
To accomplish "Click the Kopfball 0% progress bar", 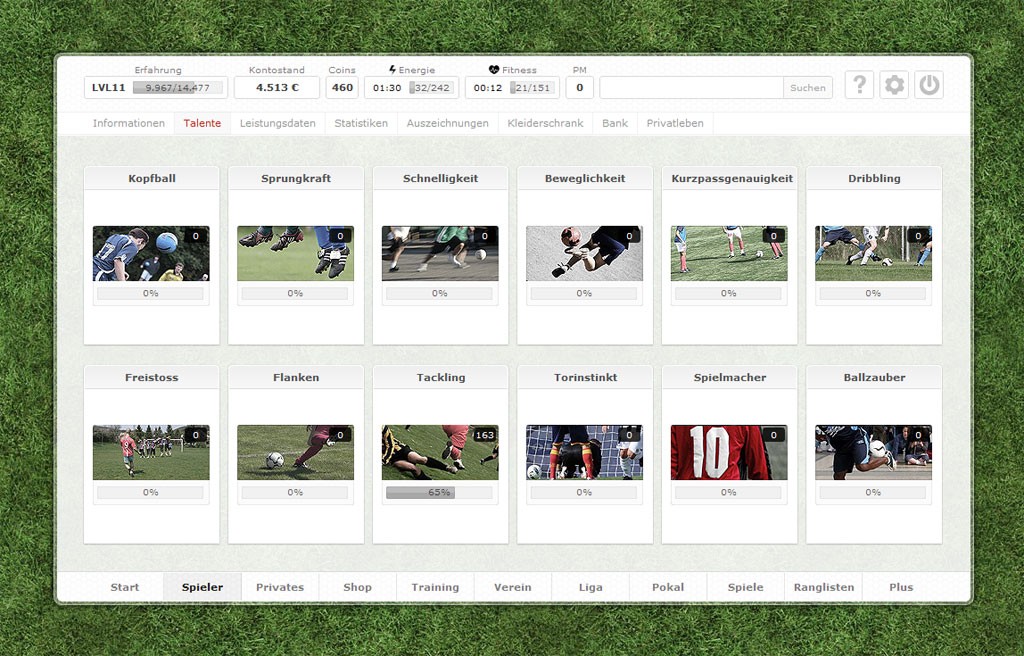I will coord(151,293).
